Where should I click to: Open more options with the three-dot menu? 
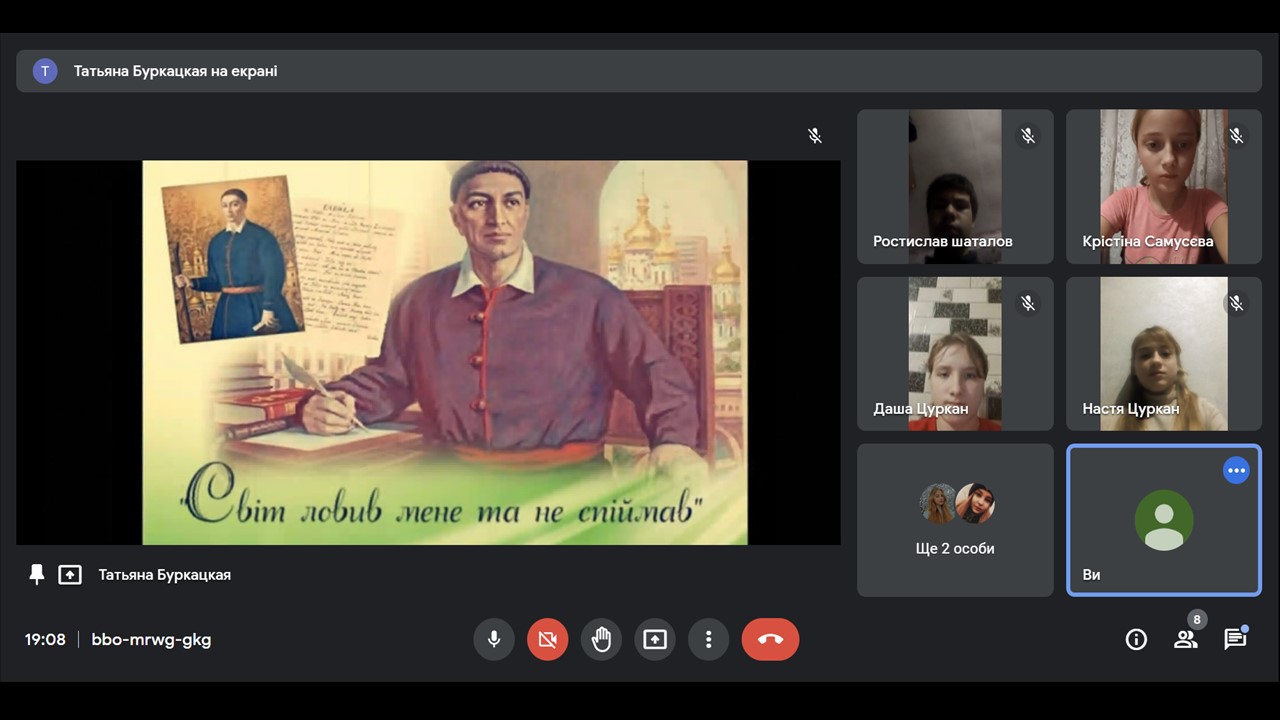pos(709,639)
